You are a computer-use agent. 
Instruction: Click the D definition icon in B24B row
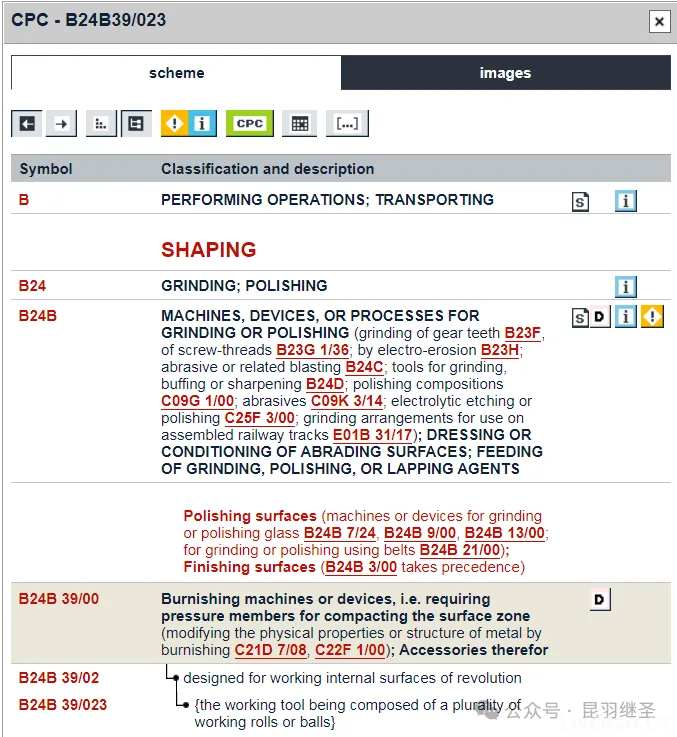[x=599, y=317]
